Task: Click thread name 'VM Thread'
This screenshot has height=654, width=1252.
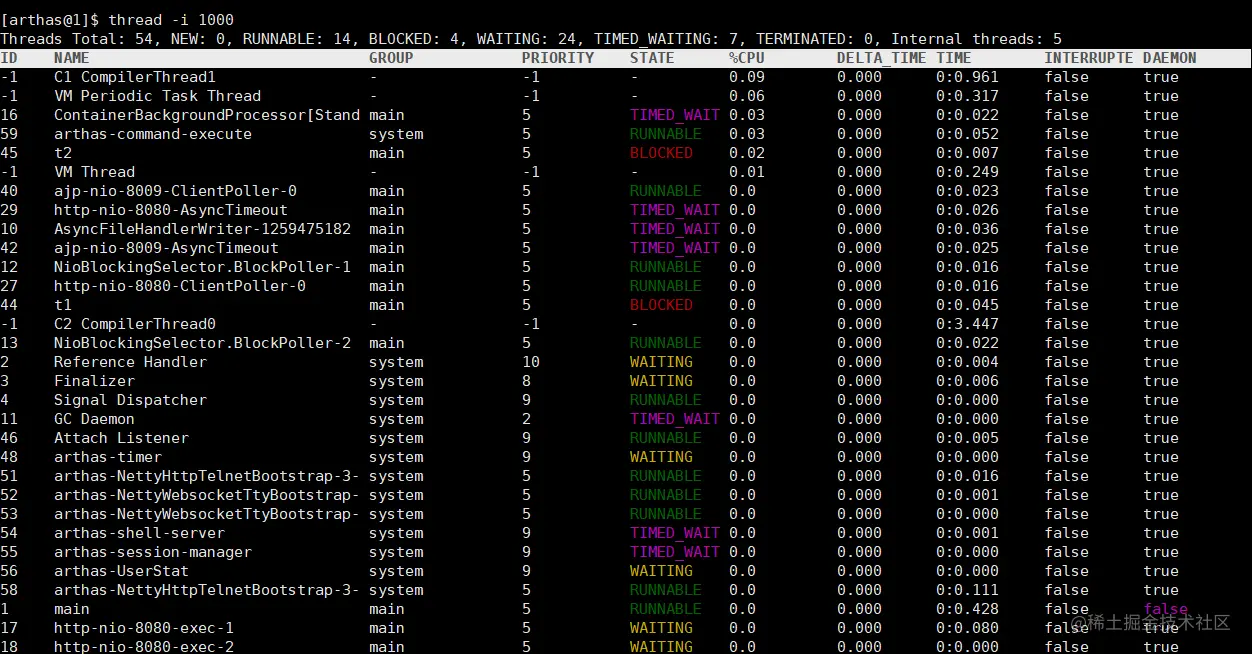Action: click(94, 171)
